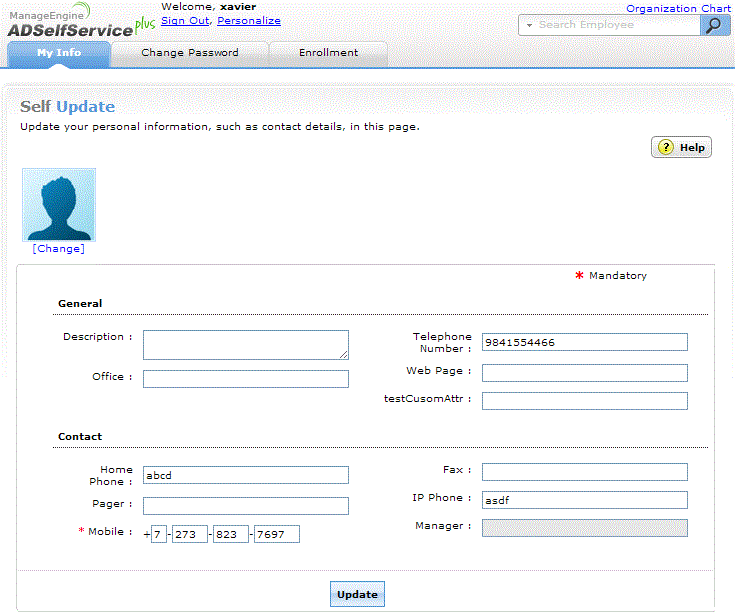Image resolution: width=735 pixels, height=613 pixels.
Task: Focus the Search Employee text box
Action: [615, 25]
